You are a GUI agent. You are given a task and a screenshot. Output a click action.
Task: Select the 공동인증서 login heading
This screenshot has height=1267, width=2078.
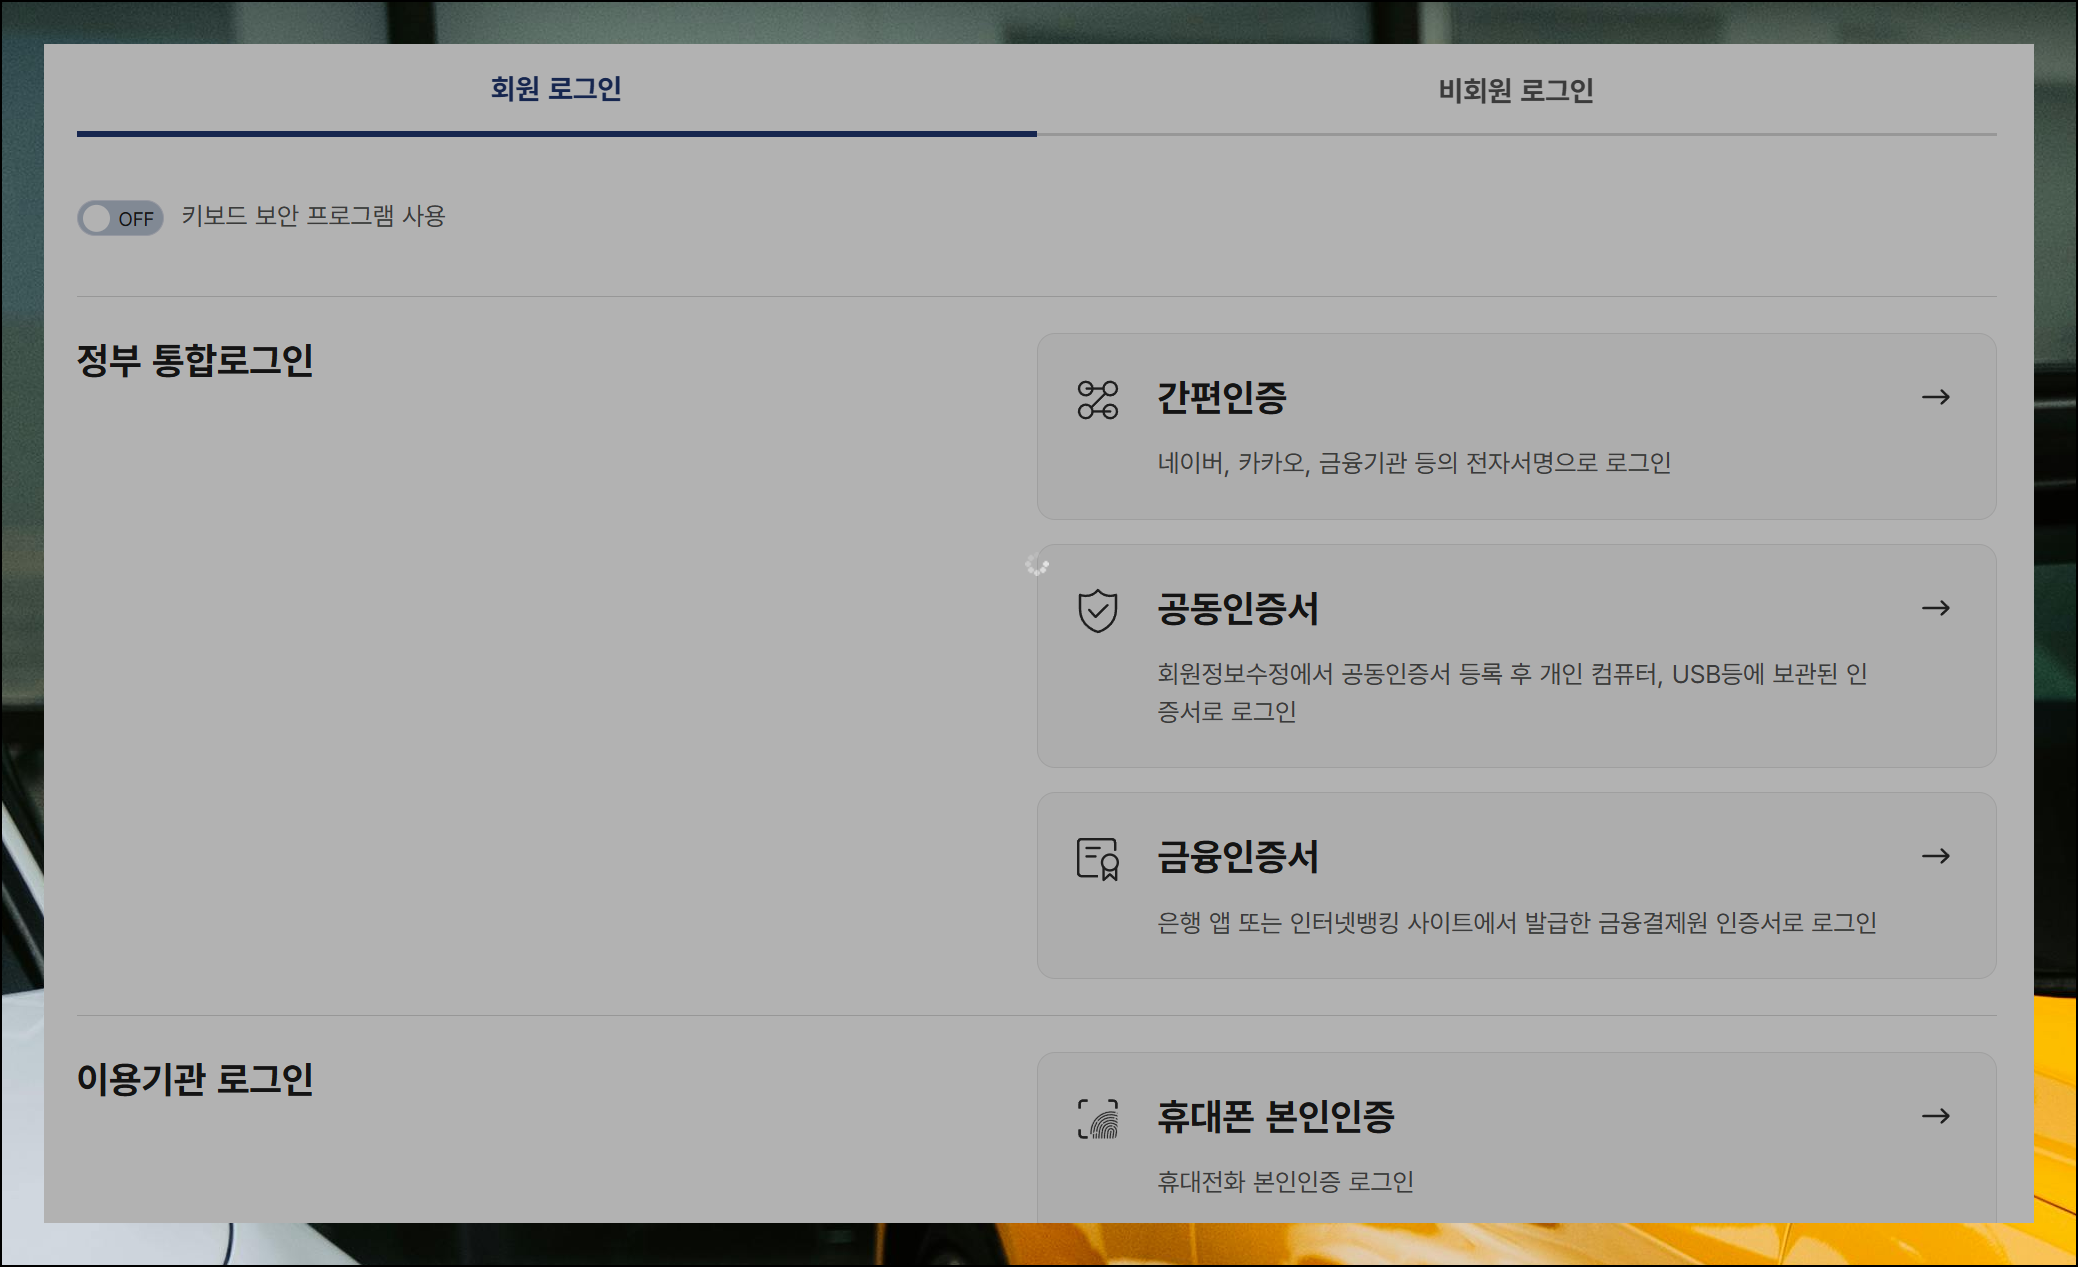[x=1237, y=609]
